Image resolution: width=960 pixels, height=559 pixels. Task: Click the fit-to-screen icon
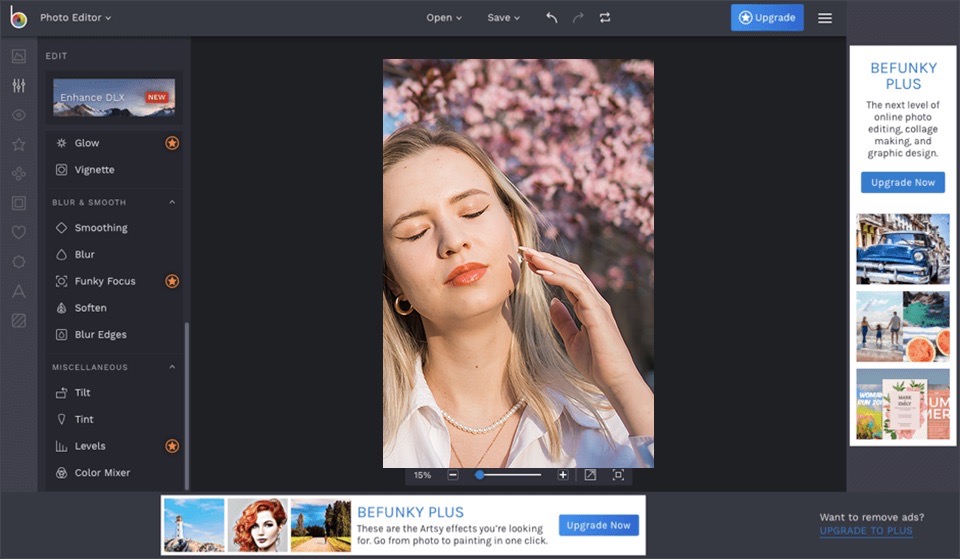(590, 475)
